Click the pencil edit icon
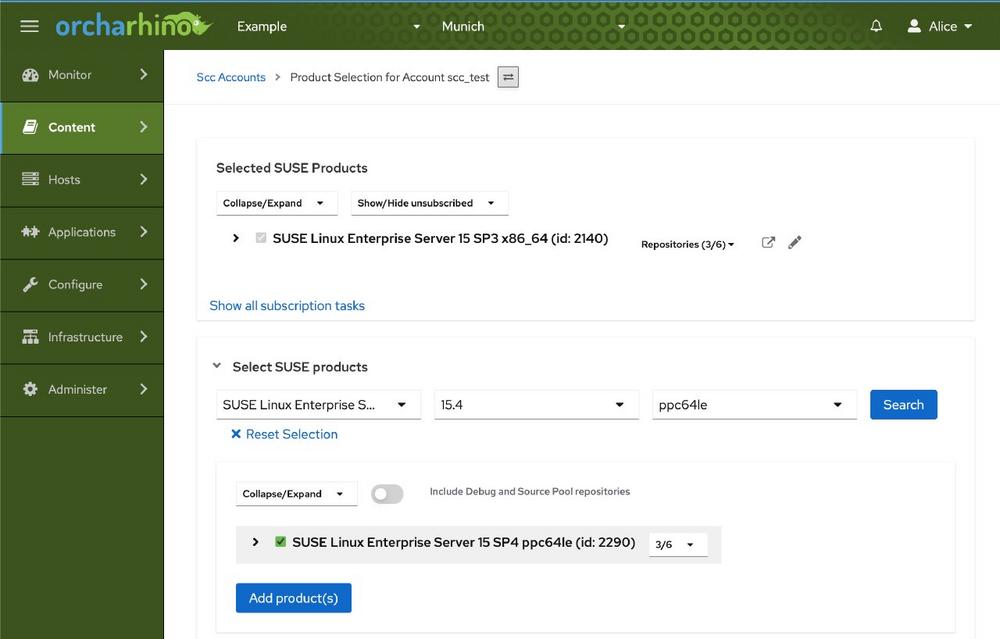This screenshot has width=1000, height=639. 795,242
